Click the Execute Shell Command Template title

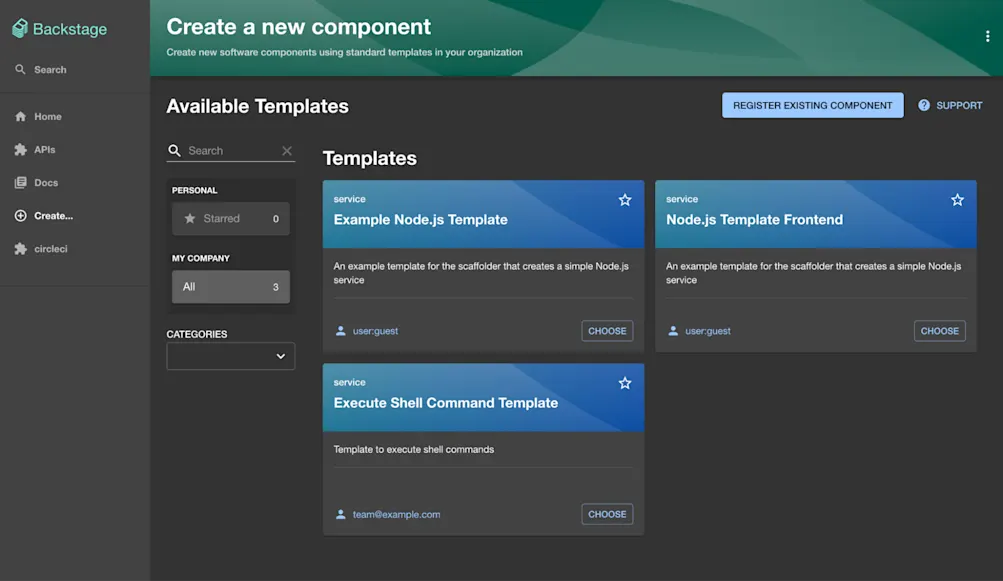pos(445,402)
